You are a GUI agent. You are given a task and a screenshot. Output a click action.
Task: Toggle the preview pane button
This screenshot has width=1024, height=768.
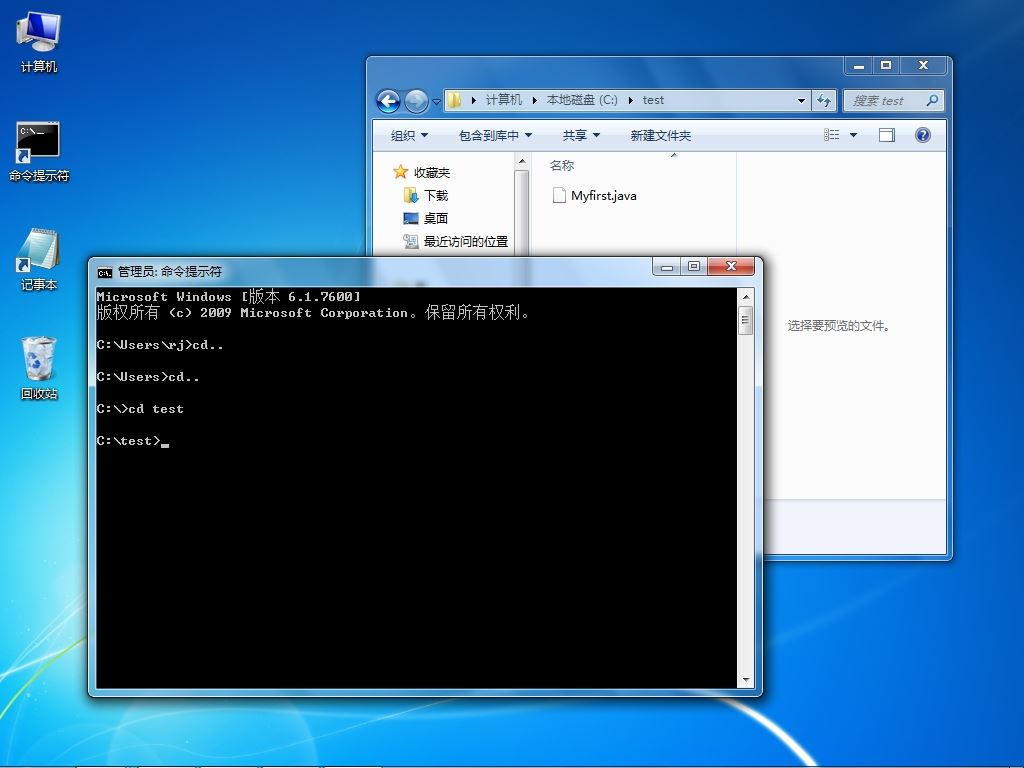pos(887,135)
